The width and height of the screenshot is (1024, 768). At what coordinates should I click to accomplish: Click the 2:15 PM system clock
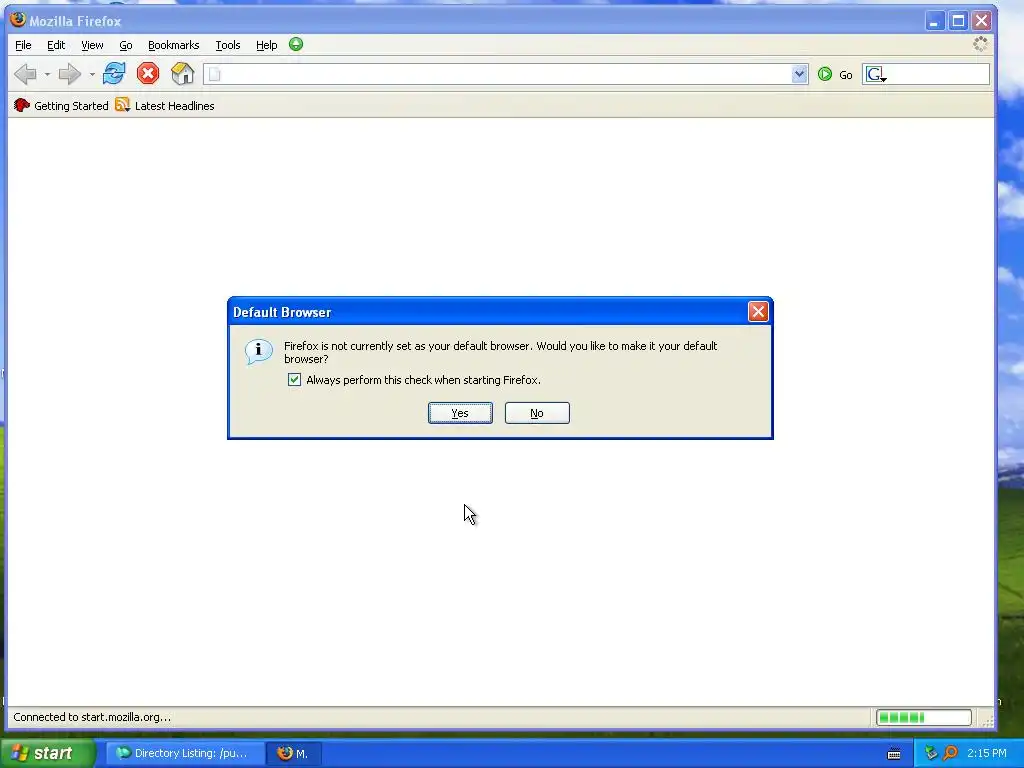click(x=987, y=753)
